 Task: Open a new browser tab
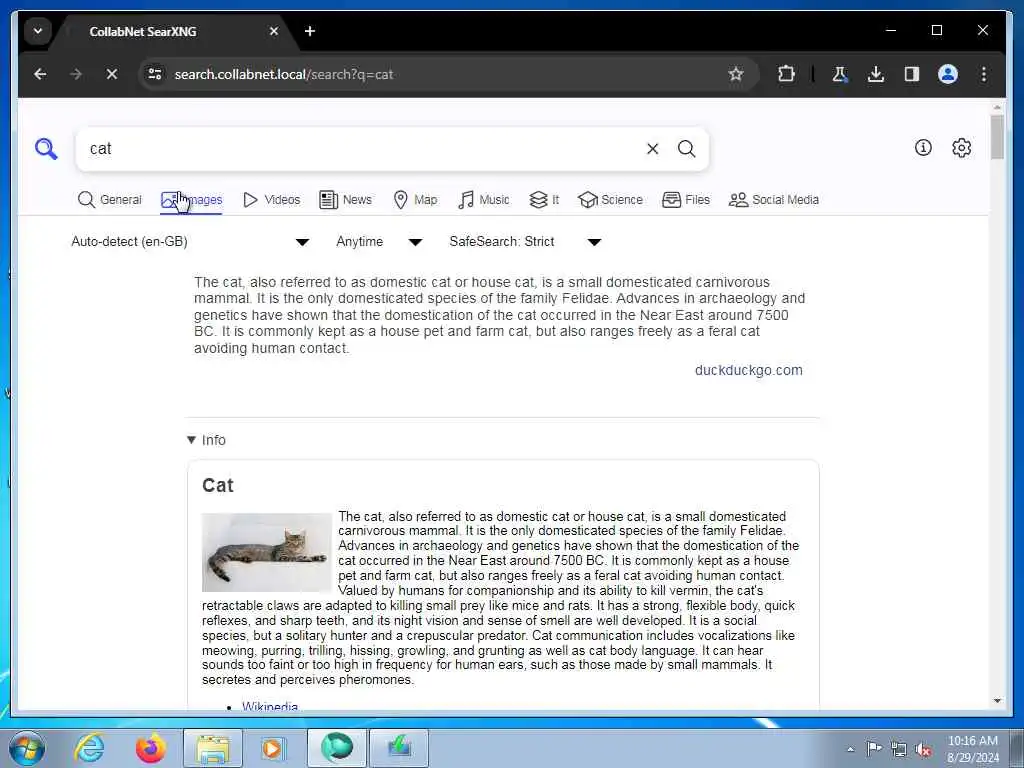[x=310, y=31]
